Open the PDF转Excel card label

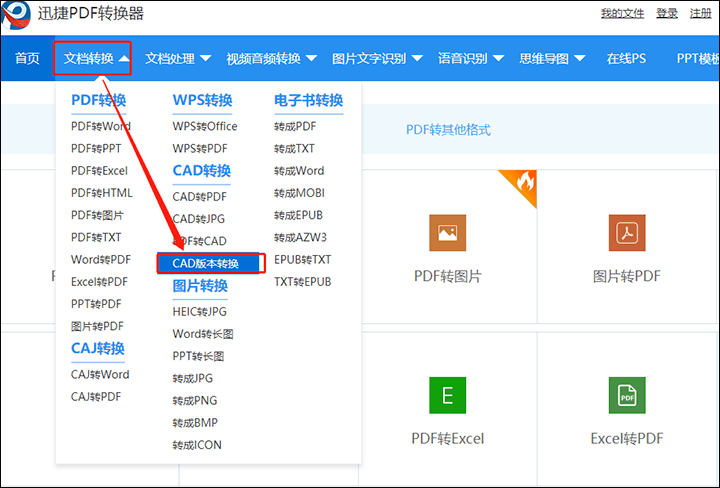(448, 439)
